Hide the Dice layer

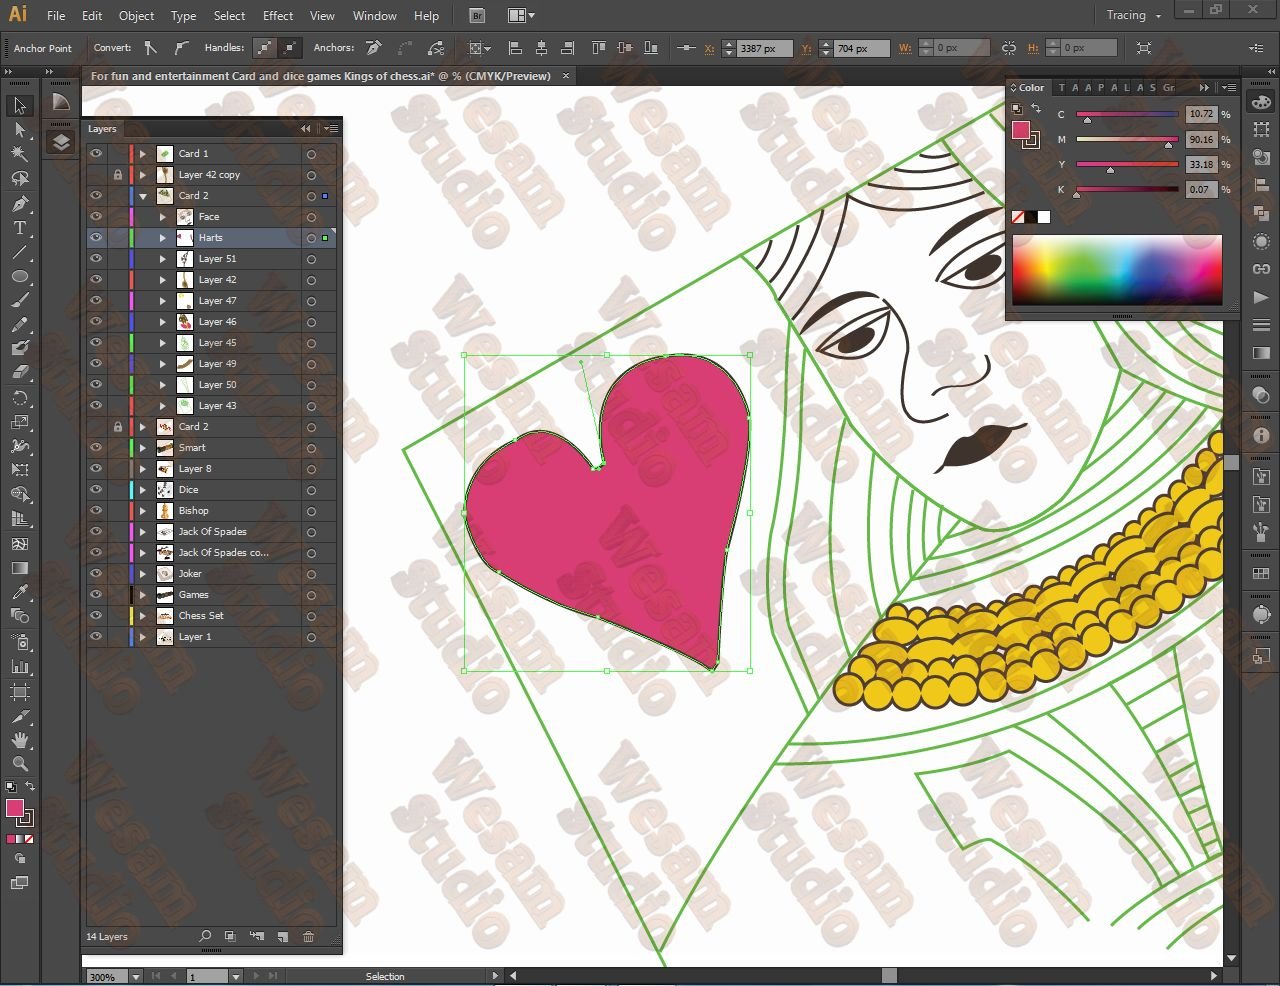coord(96,490)
